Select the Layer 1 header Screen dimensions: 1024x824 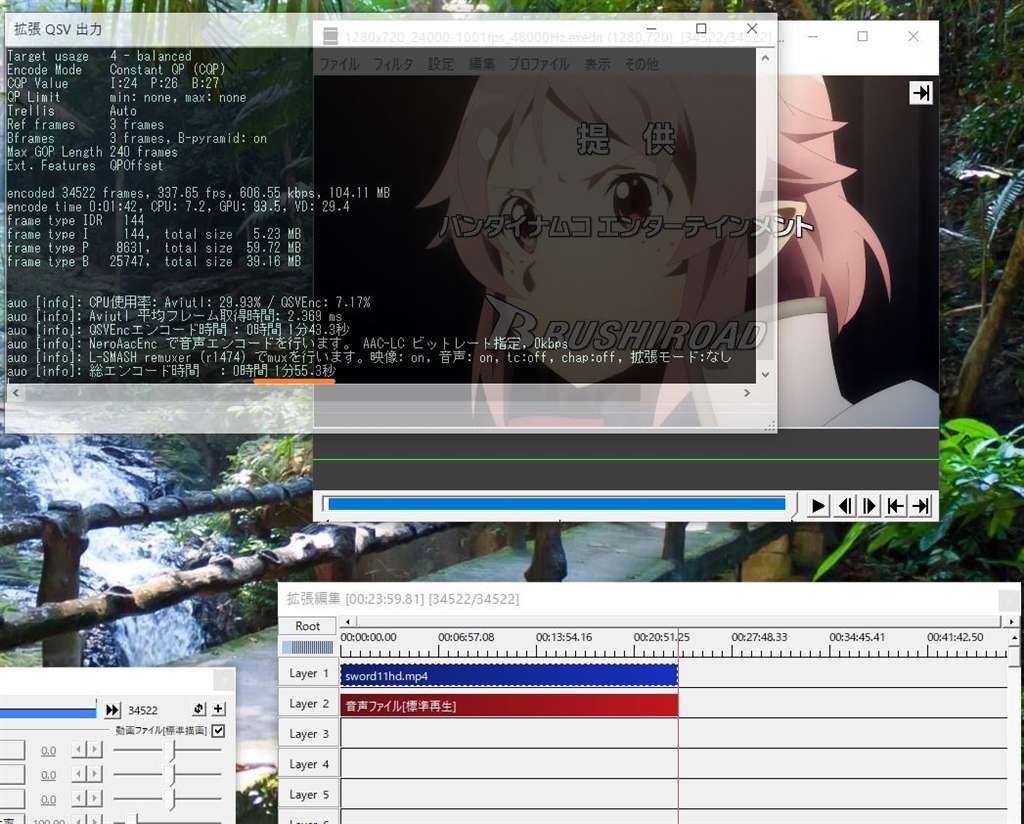308,673
